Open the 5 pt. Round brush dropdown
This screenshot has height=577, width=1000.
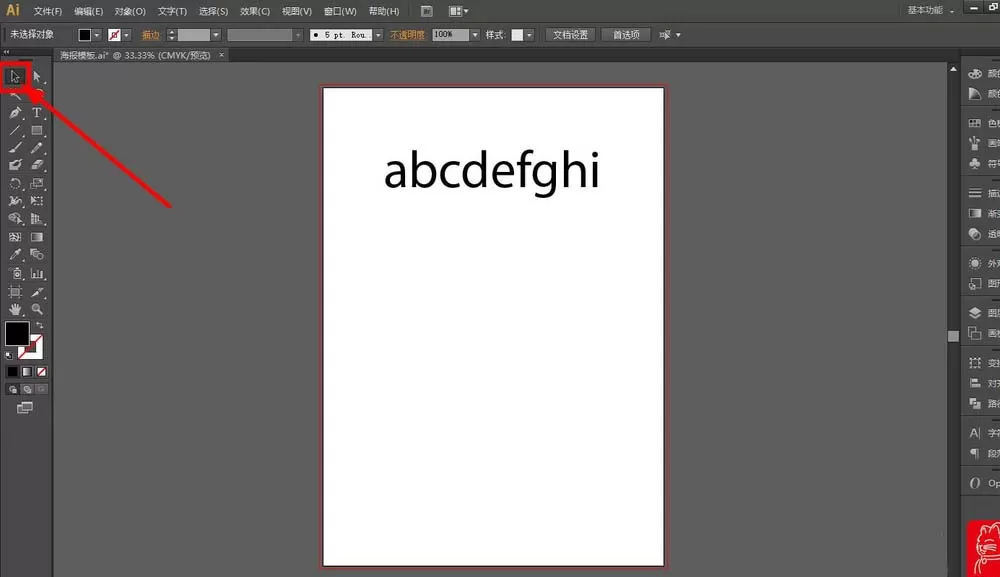378,35
